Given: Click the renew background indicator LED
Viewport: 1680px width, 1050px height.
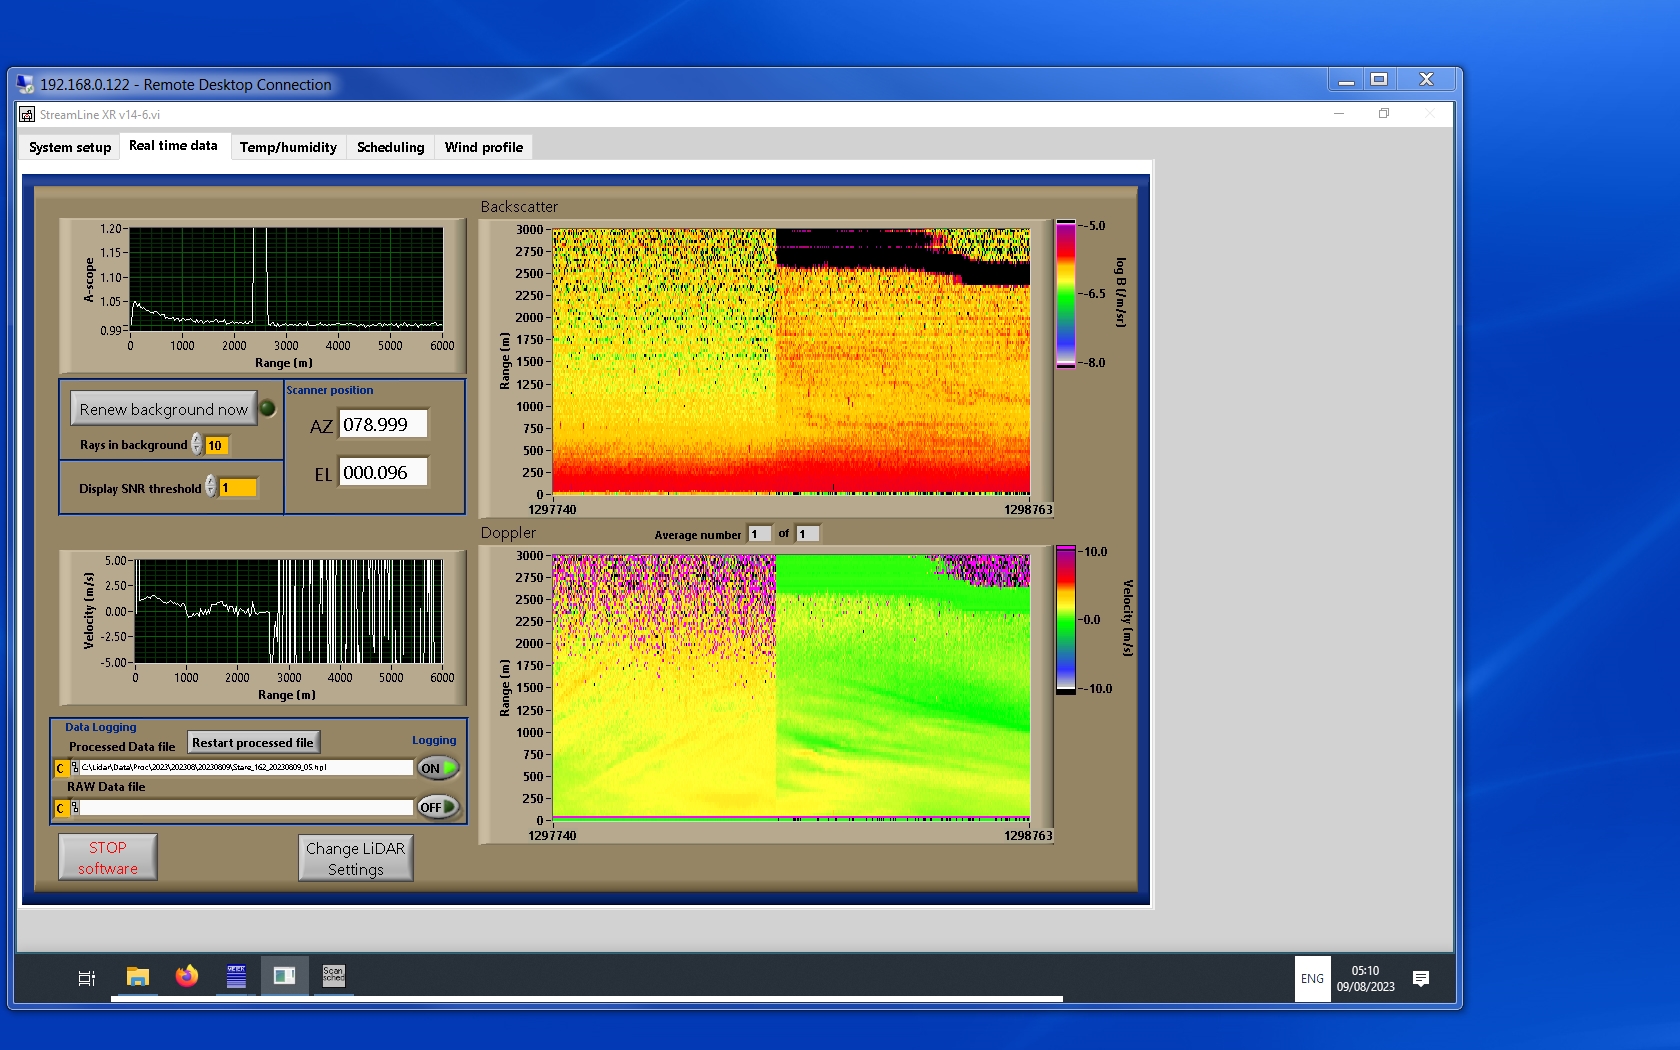Looking at the screenshot, I should [268, 408].
